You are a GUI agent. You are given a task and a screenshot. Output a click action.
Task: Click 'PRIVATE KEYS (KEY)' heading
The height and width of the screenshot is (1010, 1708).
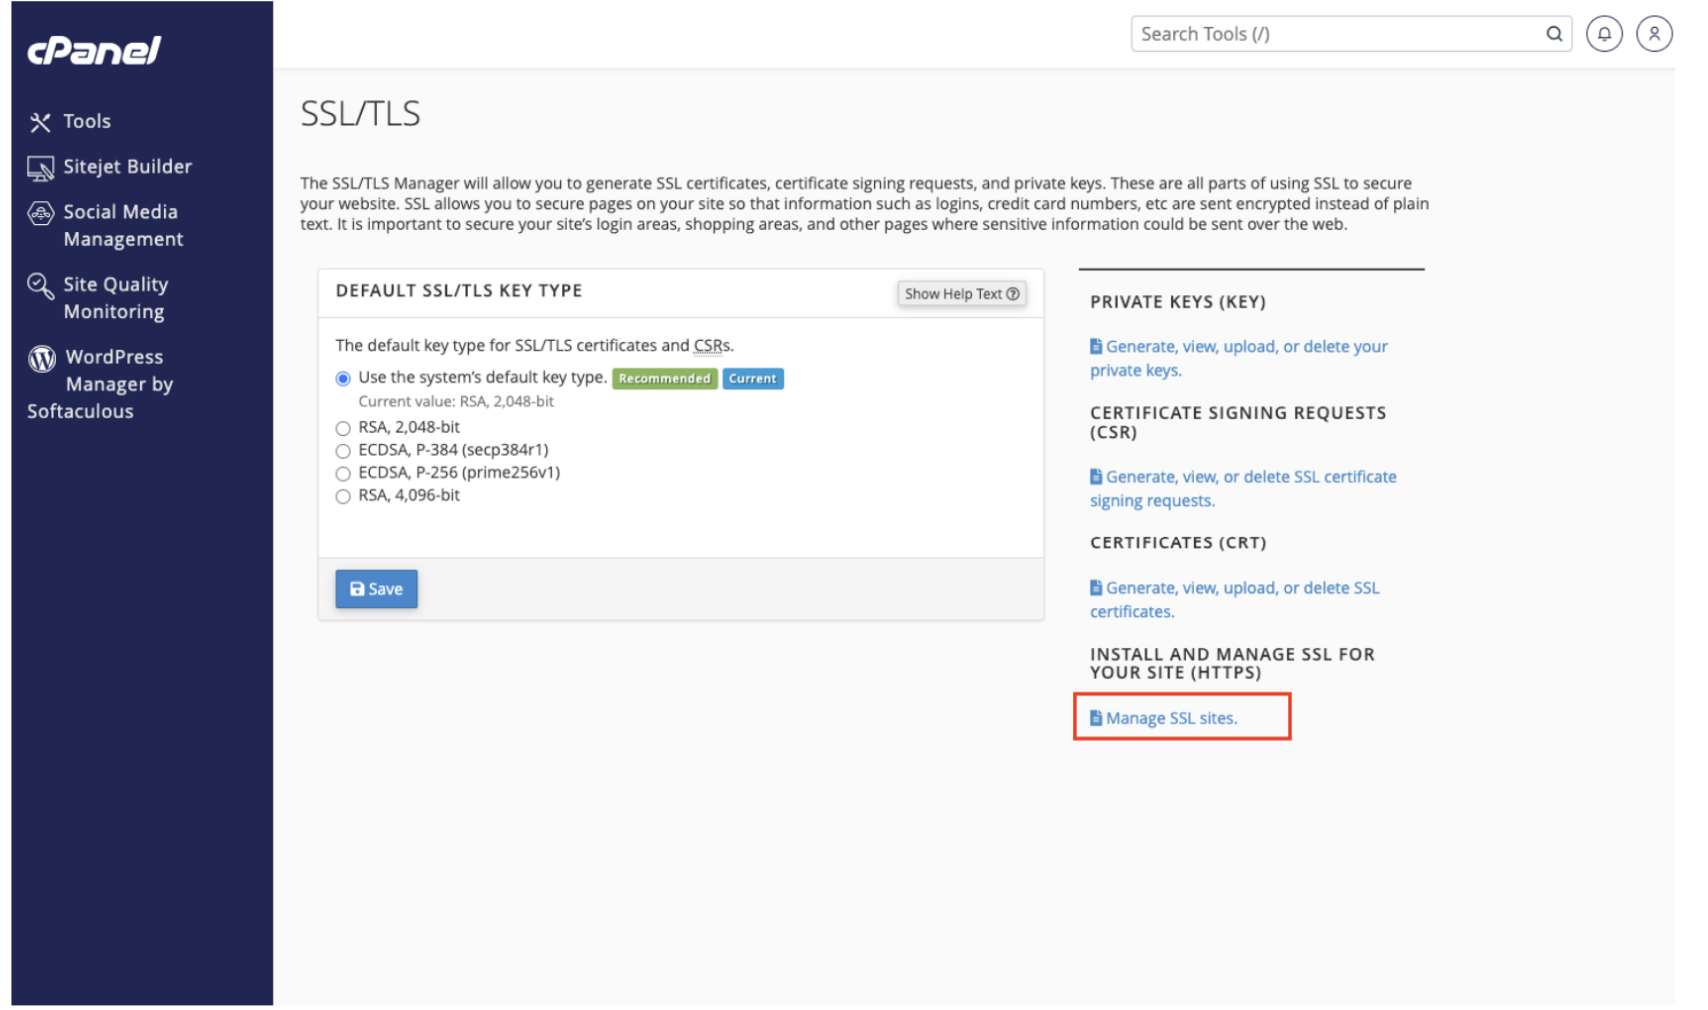(x=1178, y=302)
